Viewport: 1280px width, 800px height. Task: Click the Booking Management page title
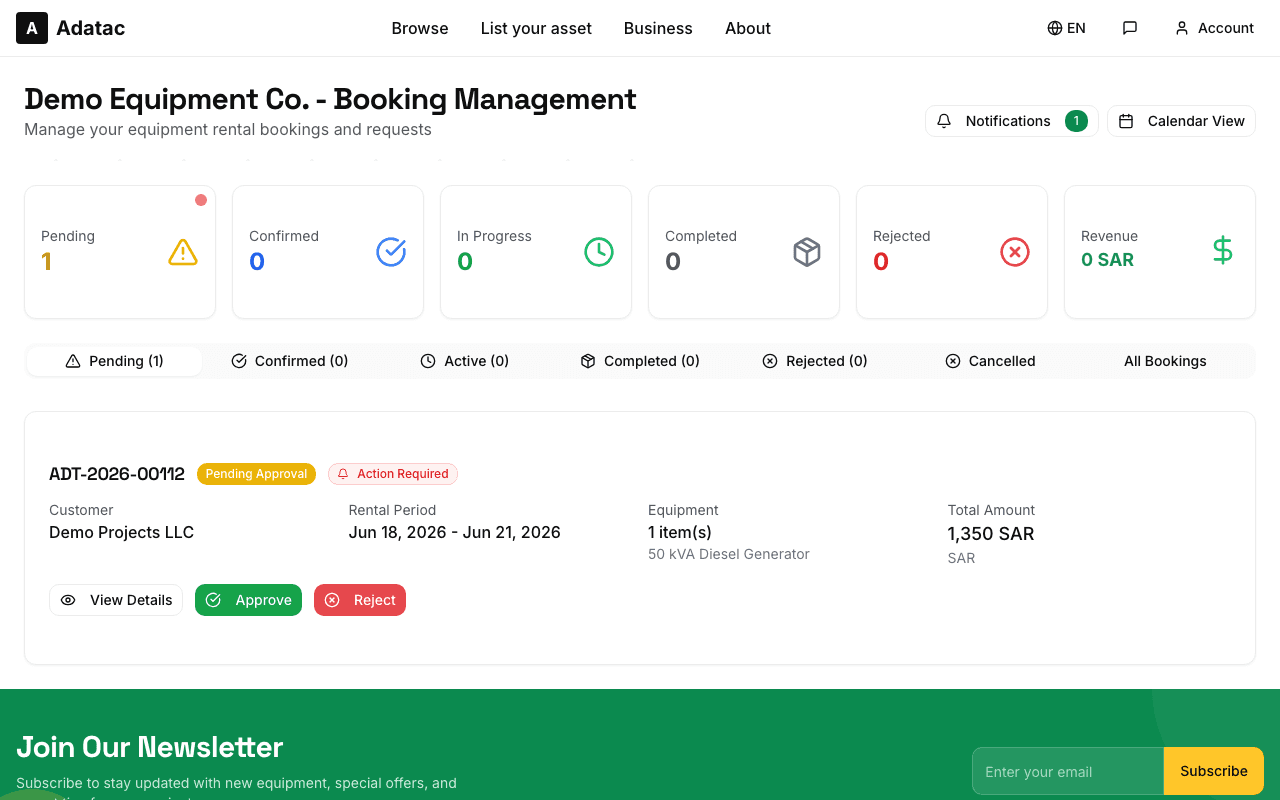[x=330, y=99]
